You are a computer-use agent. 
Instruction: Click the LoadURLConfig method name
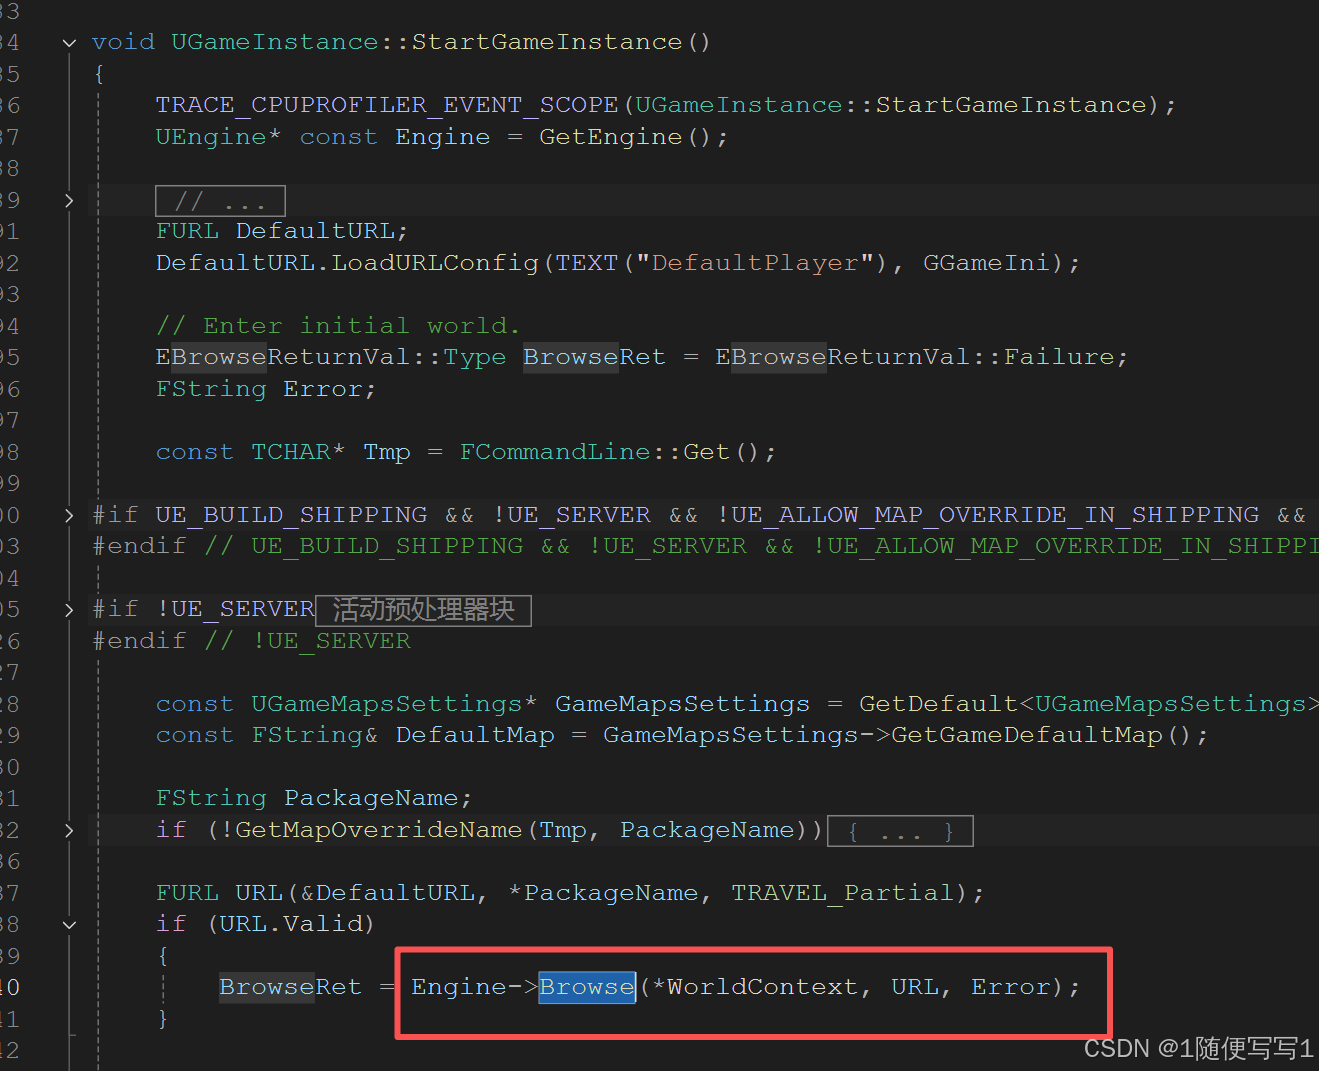(435, 263)
